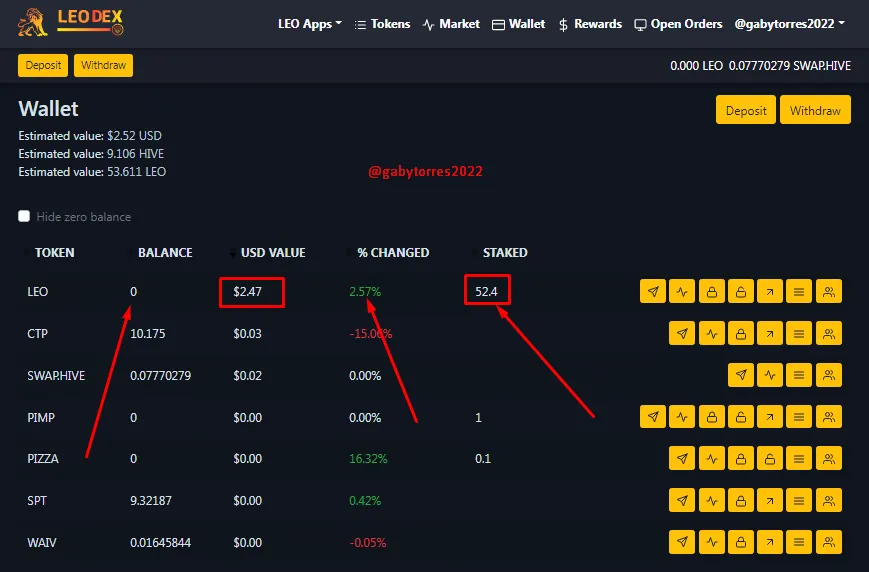The height and width of the screenshot is (572, 869).
Task: Click the CTP balance 10.175
Action: pyautogui.click(x=147, y=334)
